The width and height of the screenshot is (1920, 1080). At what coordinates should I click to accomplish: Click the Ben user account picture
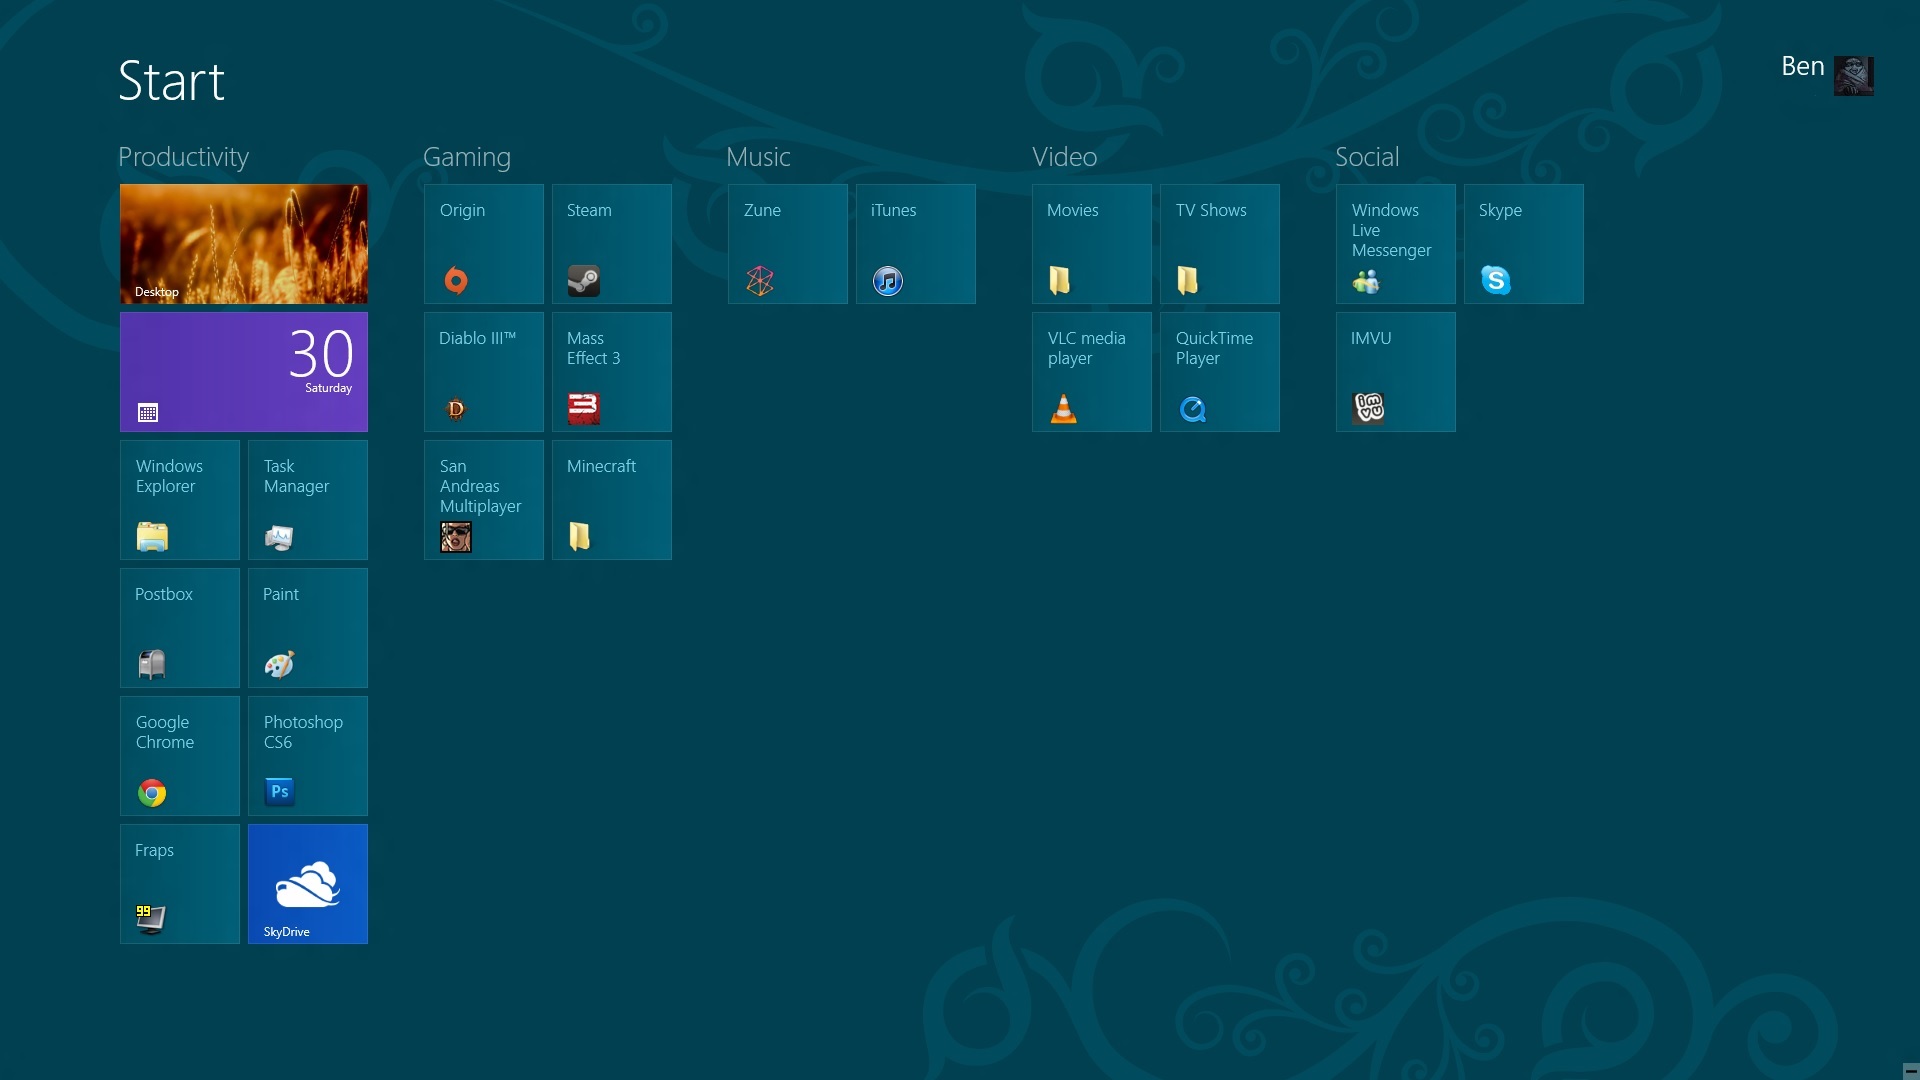pyautogui.click(x=1853, y=76)
